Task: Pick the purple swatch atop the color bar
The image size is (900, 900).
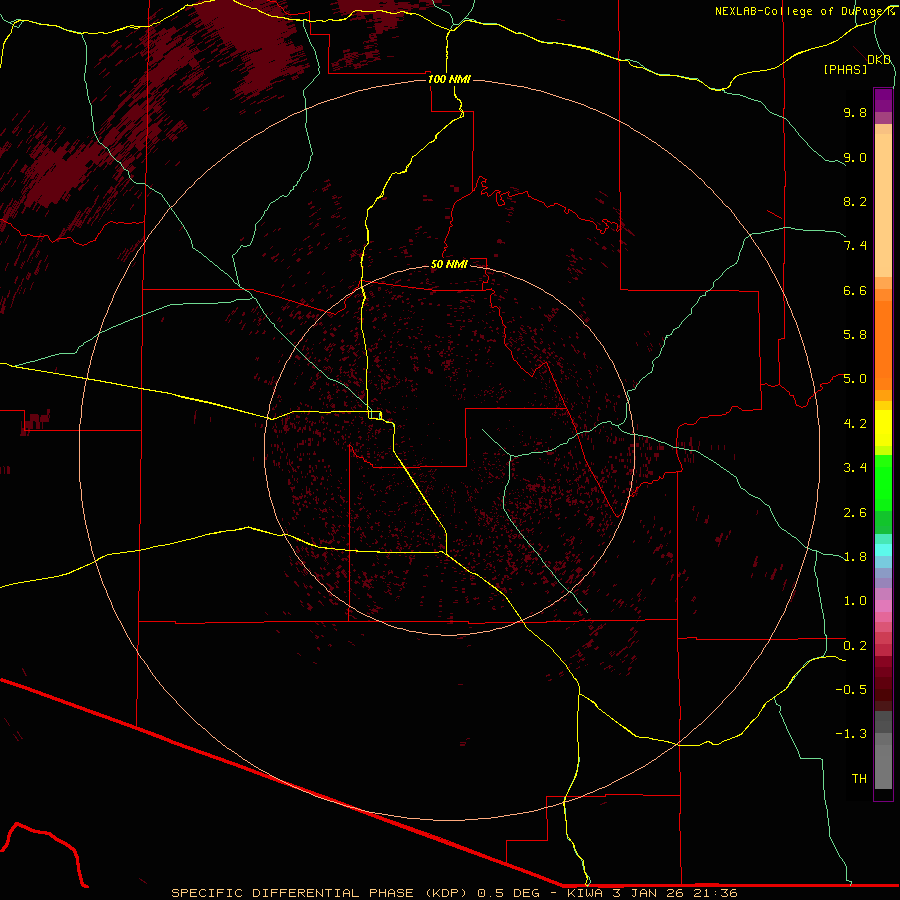Action: 883,100
